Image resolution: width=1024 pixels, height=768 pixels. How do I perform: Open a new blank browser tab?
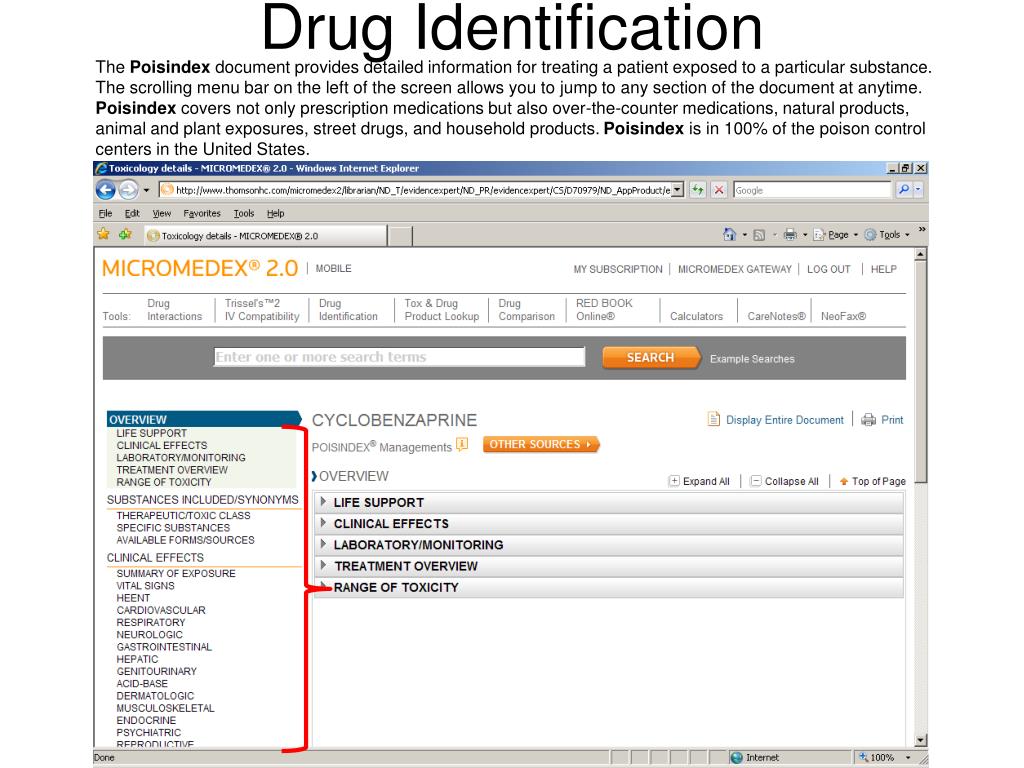point(400,236)
